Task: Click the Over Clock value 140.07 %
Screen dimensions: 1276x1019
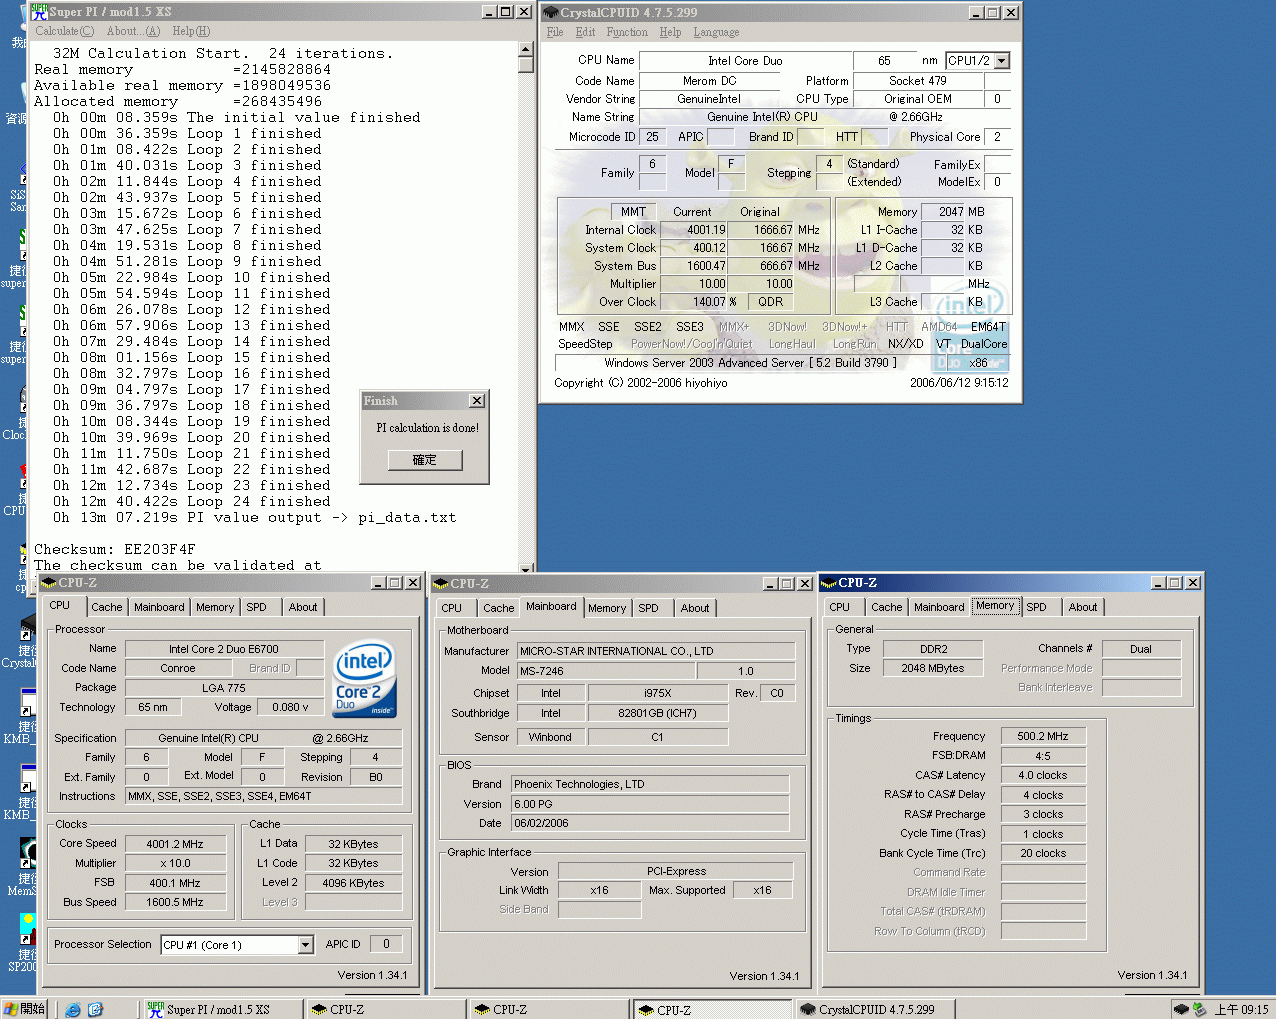Action: point(694,302)
